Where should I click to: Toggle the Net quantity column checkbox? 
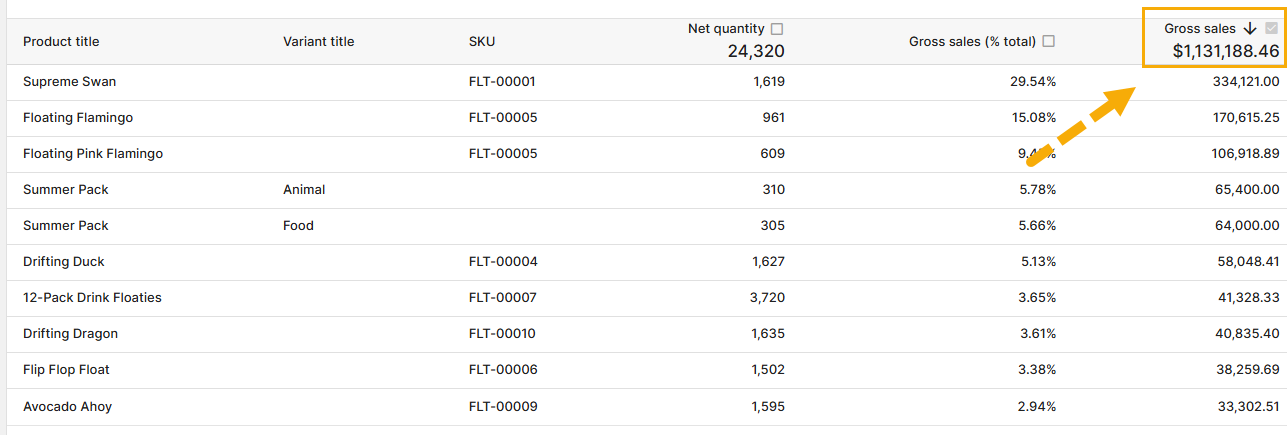click(x=777, y=29)
